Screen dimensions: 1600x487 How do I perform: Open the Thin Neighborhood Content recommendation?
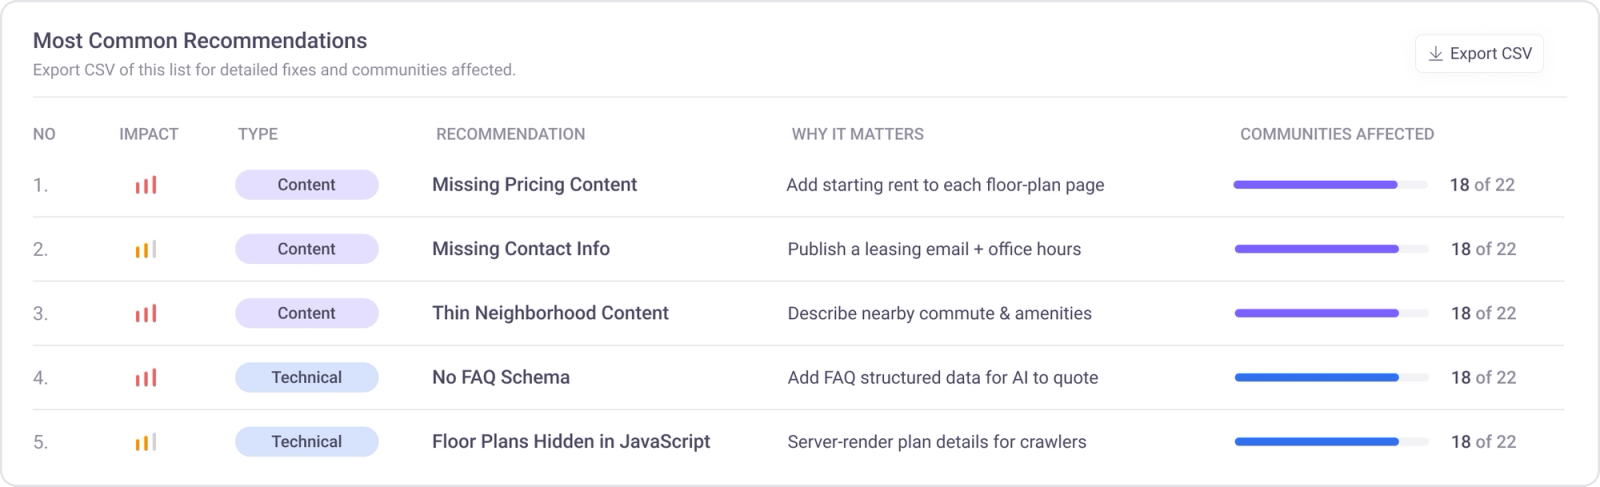pos(550,313)
